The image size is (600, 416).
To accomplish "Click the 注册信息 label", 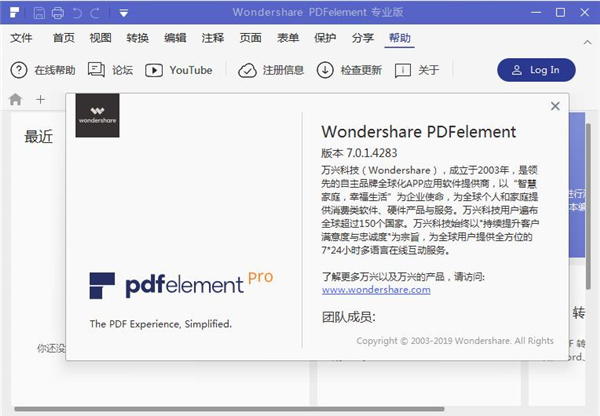I will tap(283, 70).
